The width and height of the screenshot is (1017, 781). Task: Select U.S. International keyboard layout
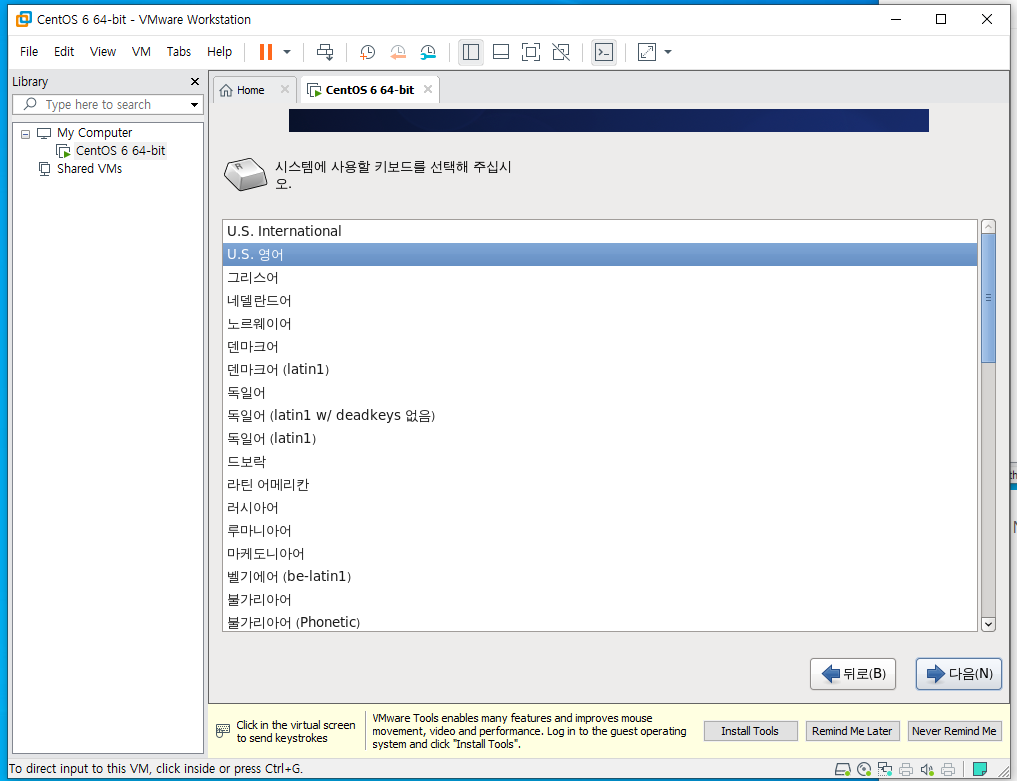pos(599,231)
